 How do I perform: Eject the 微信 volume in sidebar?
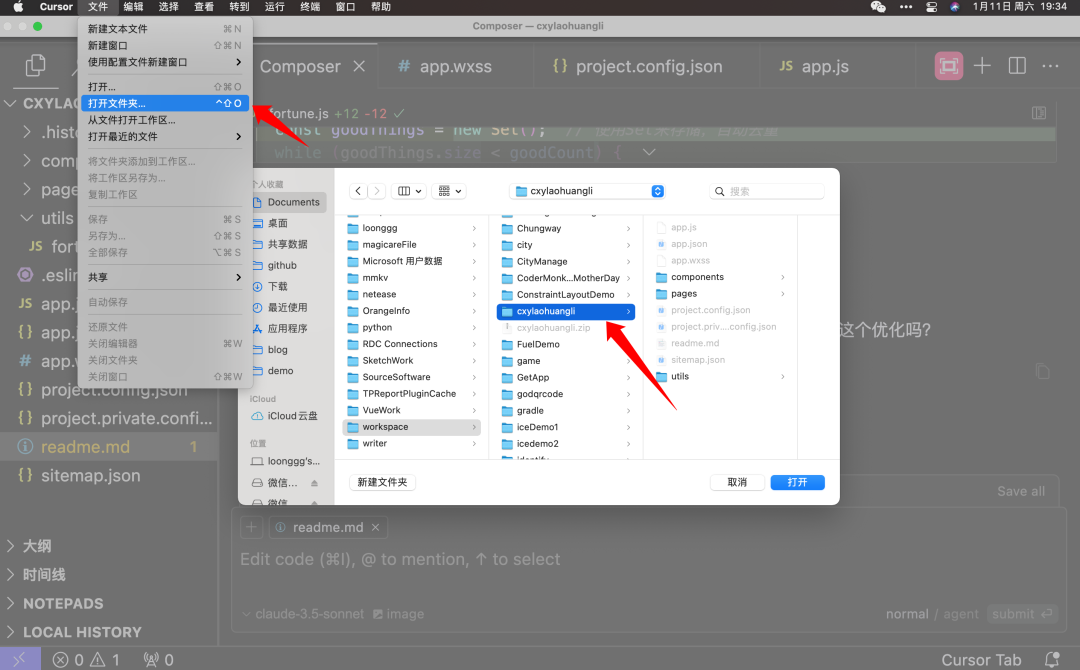[x=314, y=483]
